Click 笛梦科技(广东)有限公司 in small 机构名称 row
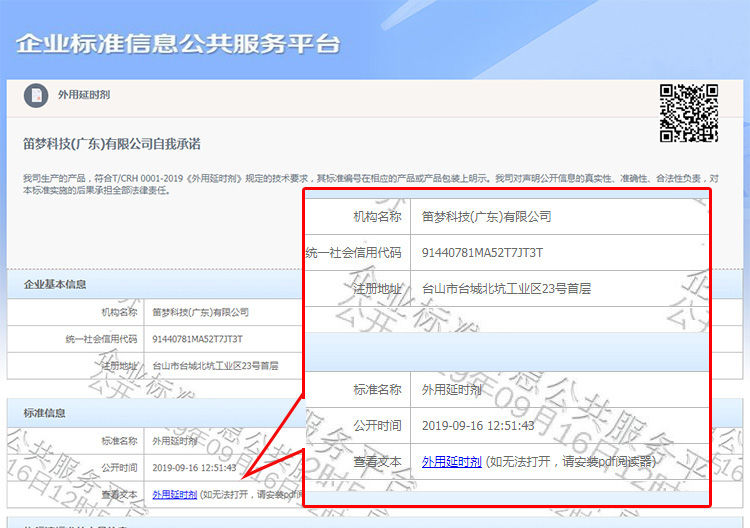The width and height of the screenshot is (750, 528). click(200, 312)
